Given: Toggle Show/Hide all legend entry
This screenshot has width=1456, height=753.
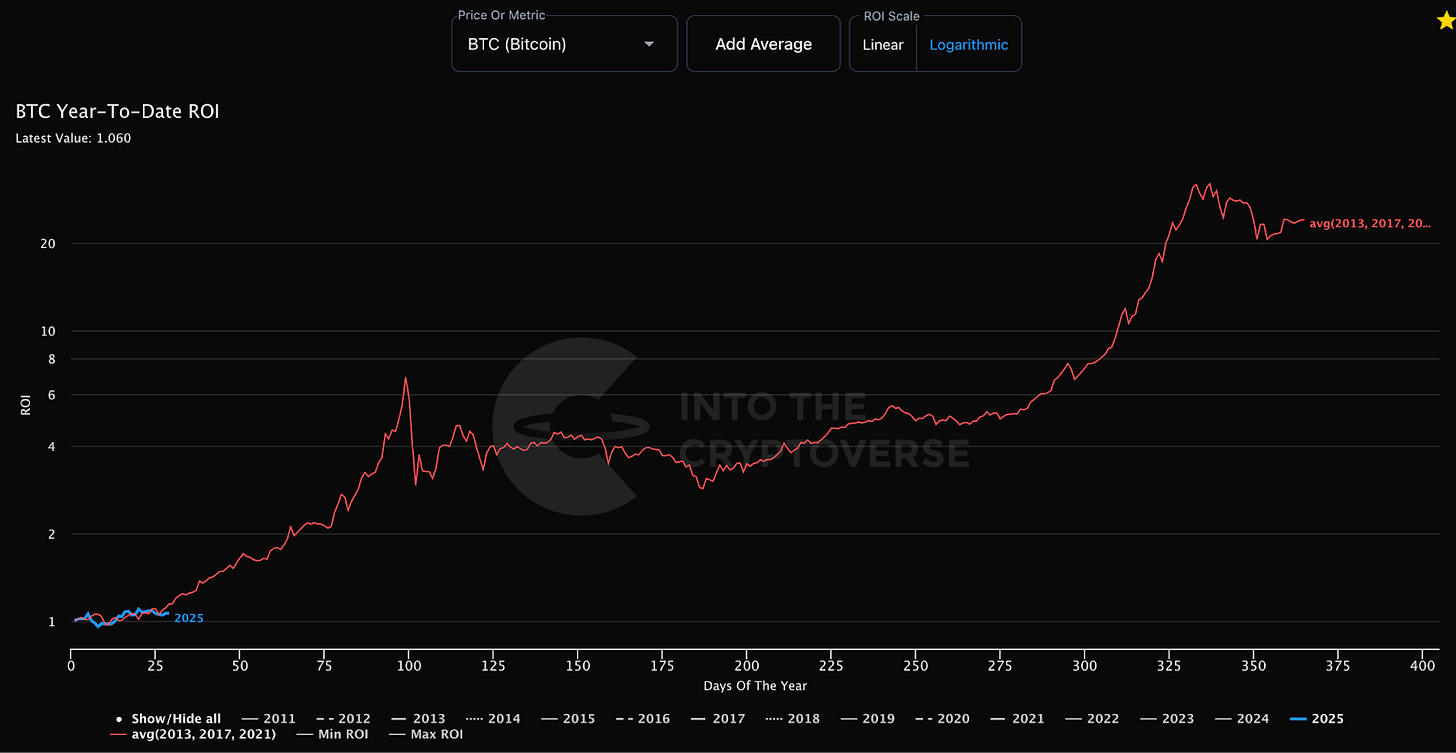Looking at the screenshot, I should click(168, 719).
